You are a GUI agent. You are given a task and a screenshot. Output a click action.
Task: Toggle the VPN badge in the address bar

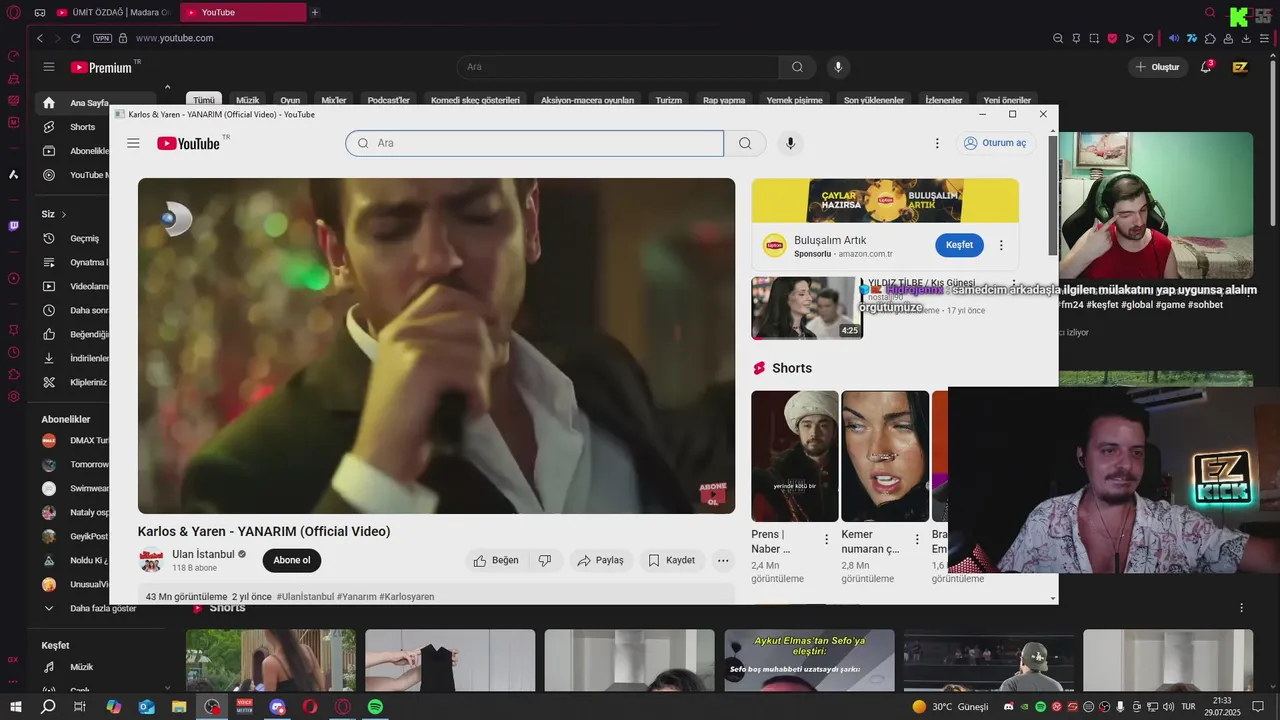tap(102, 38)
